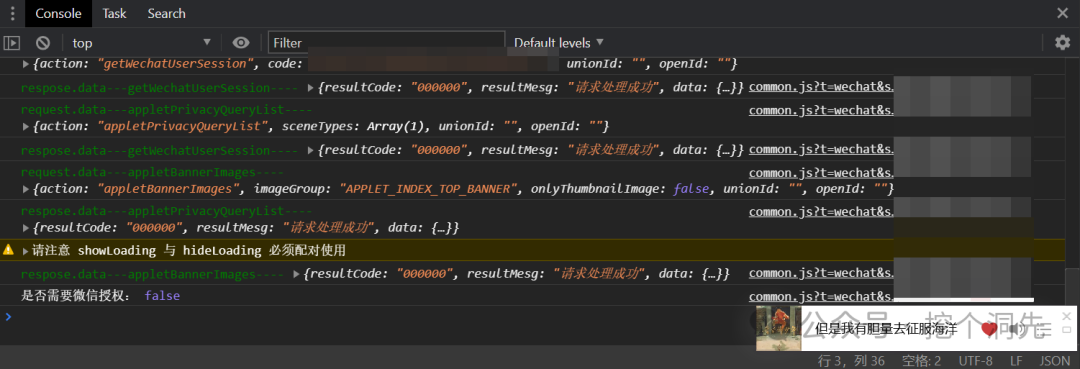The image size is (1080, 369).
Task: Open common.js link on 是否需要微信授权 row
Action: coord(821,297)
